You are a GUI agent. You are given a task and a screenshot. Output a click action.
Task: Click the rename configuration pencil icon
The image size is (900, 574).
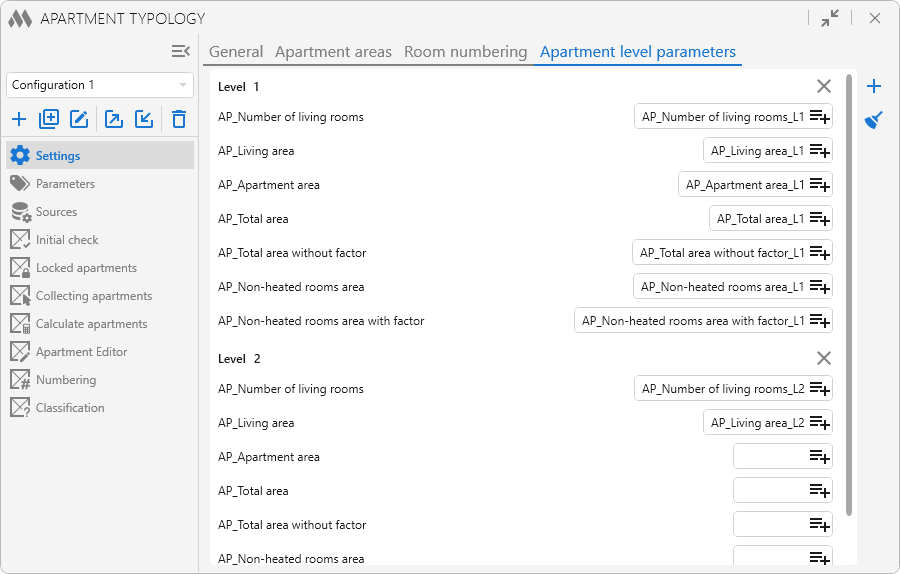click(x=79, y=120)
